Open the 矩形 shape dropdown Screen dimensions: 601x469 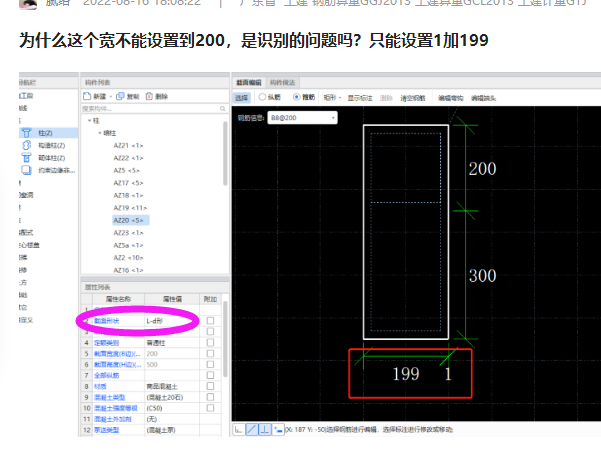pyautogui.click(x=332, y=98)
